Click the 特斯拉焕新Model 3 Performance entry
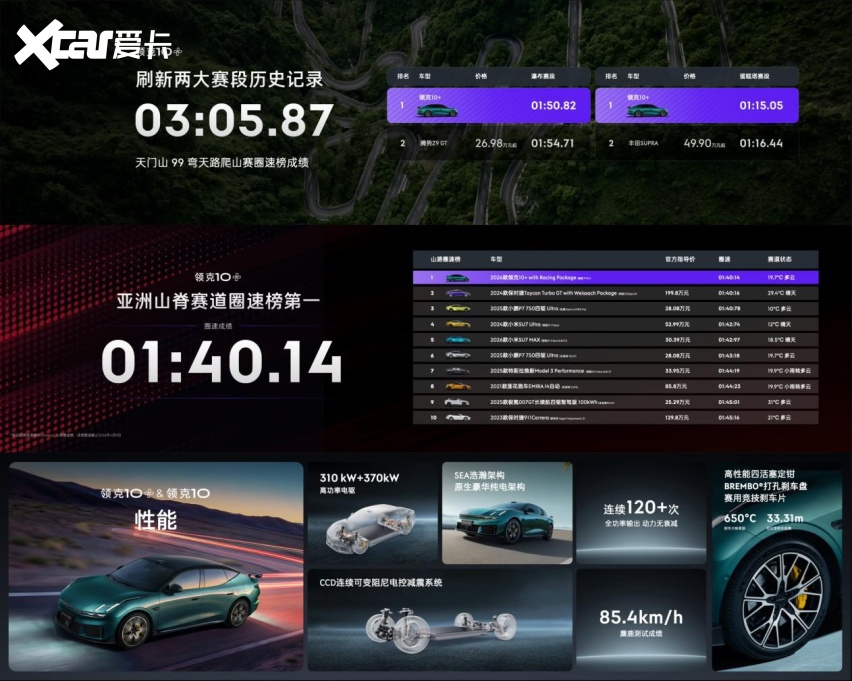The image size is (852, 681). [550, 371]
